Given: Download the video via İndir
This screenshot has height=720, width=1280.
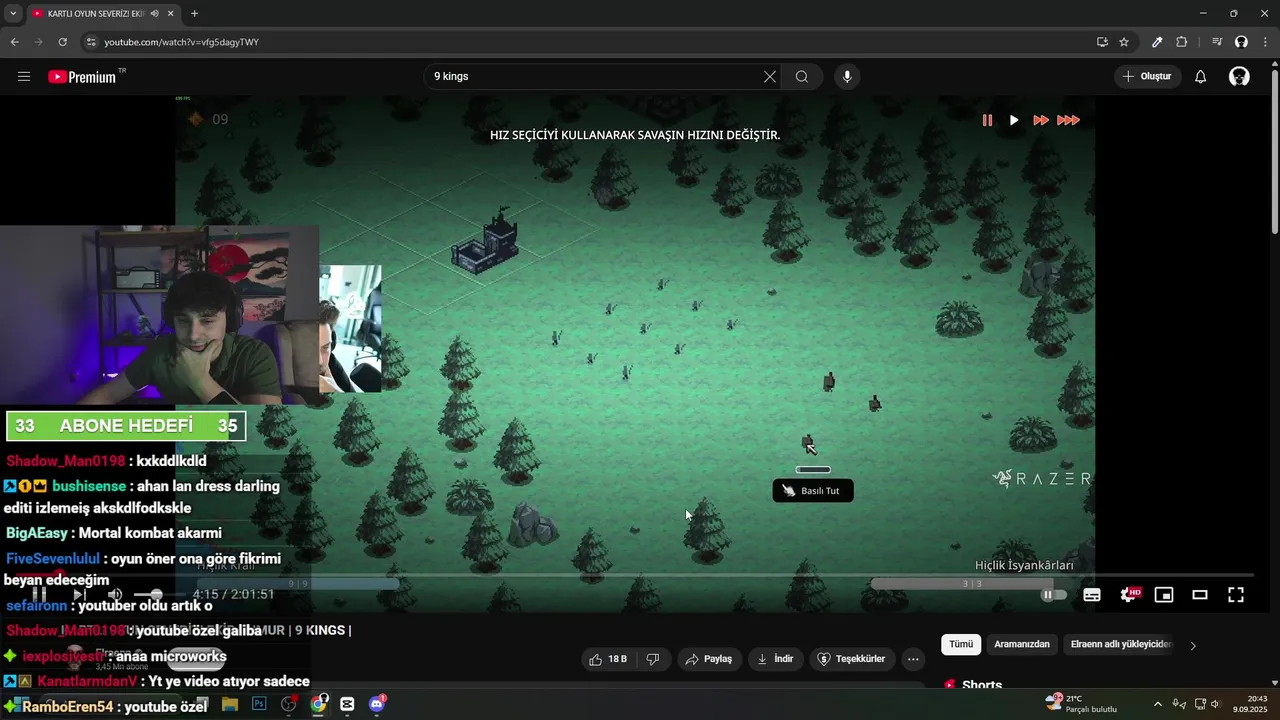Looking at the screenshot, I should (775, 659).
